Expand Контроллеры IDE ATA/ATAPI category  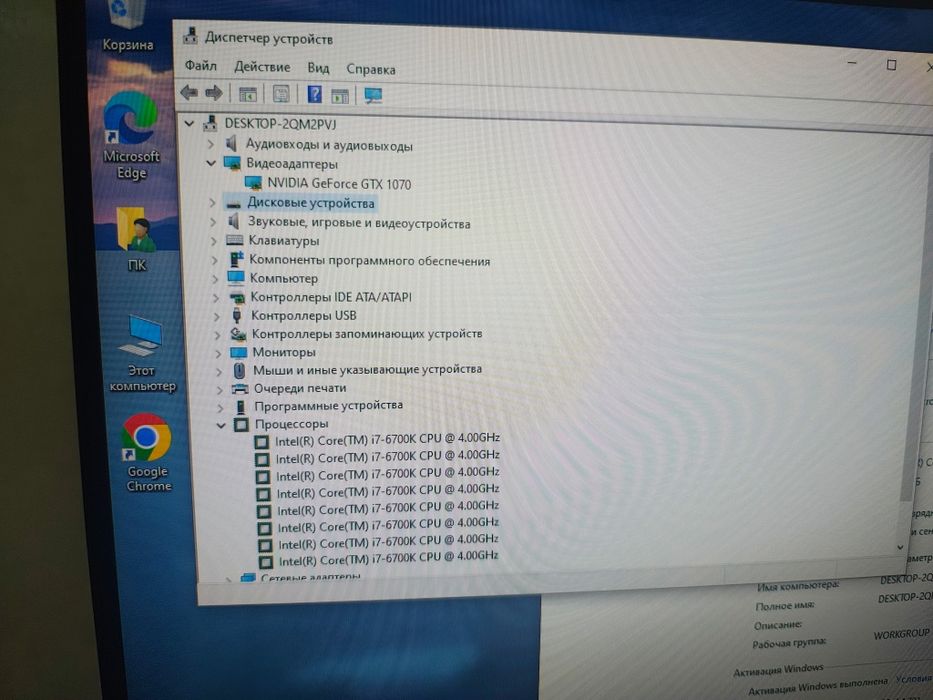(216, 297)
